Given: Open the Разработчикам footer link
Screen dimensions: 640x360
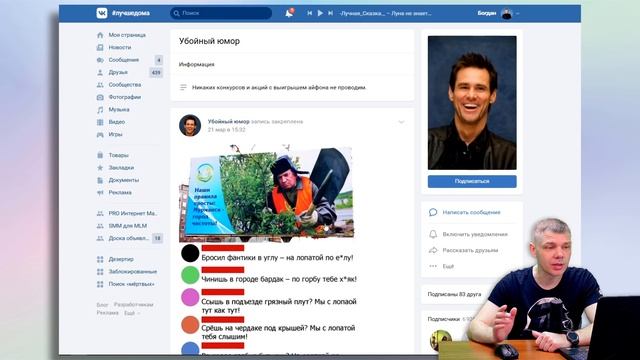Looking at the screenshot, I should (x=133, y=304).
